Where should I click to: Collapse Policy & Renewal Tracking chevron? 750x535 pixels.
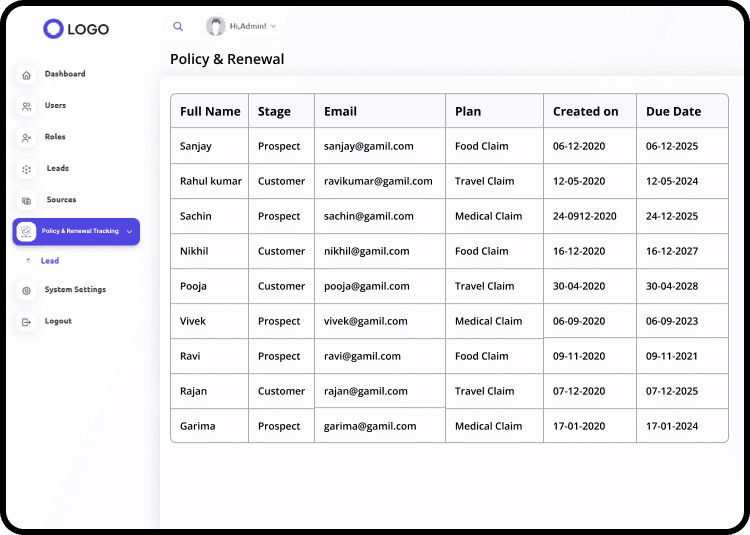(x=129, y=232)
